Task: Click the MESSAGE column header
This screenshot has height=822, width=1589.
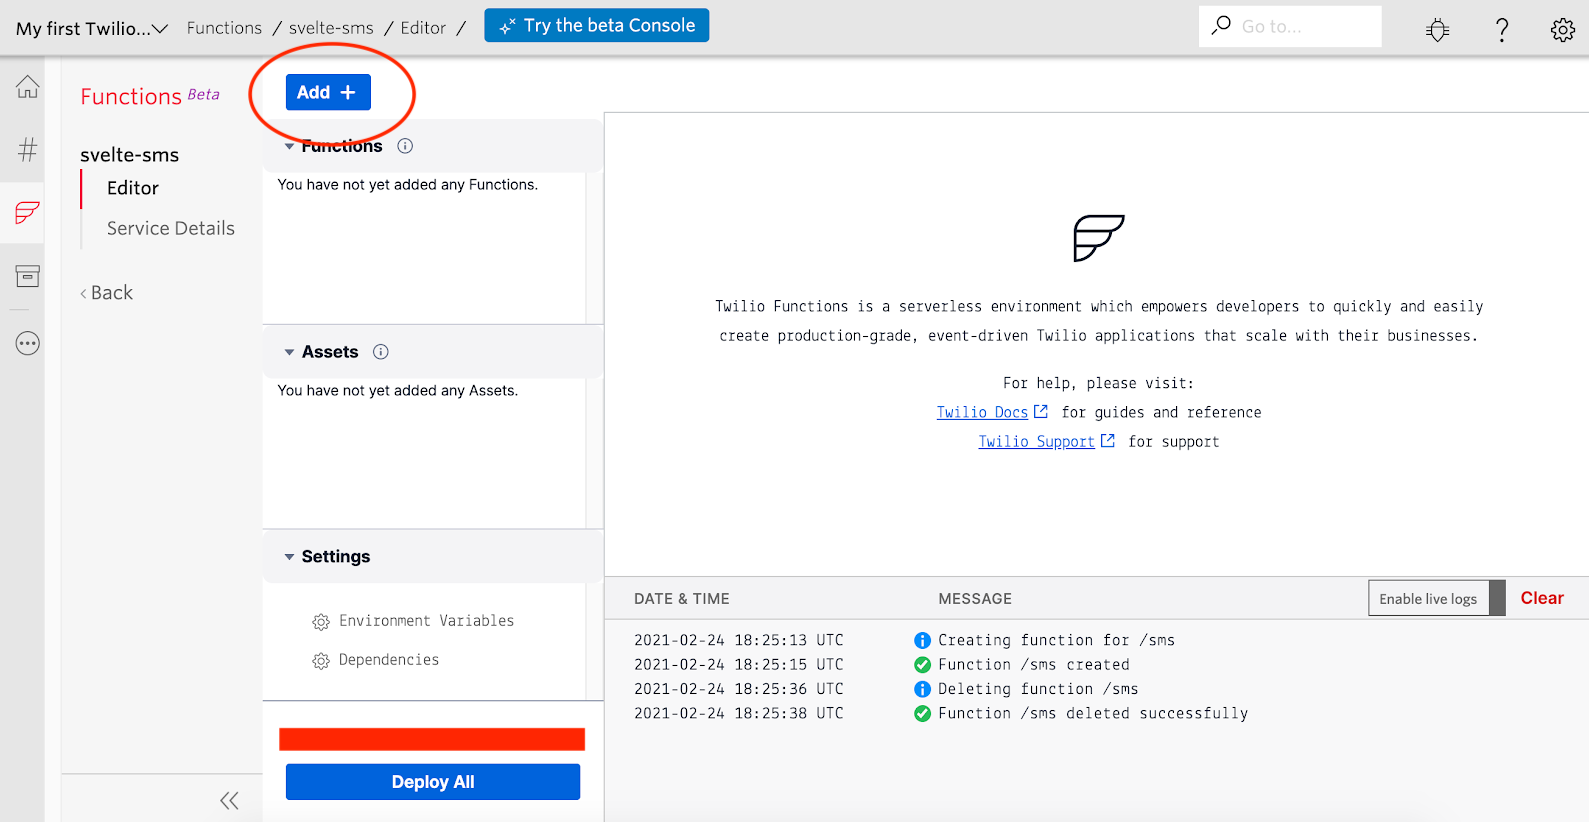Action: pyautogui.click(x=975, y=599)
